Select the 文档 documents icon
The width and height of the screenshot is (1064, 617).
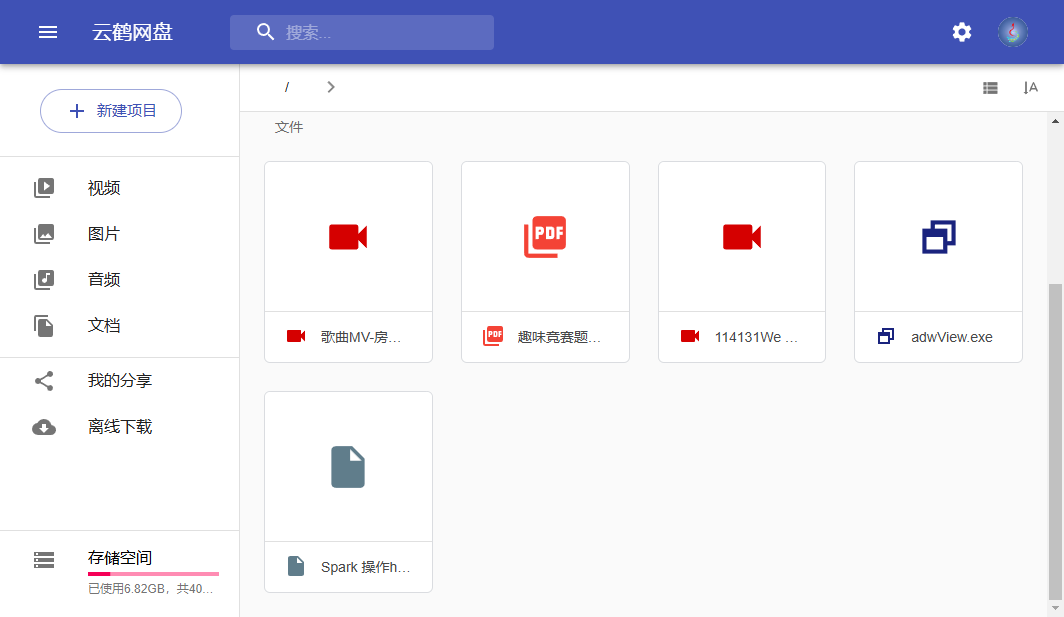coord(44,326)
